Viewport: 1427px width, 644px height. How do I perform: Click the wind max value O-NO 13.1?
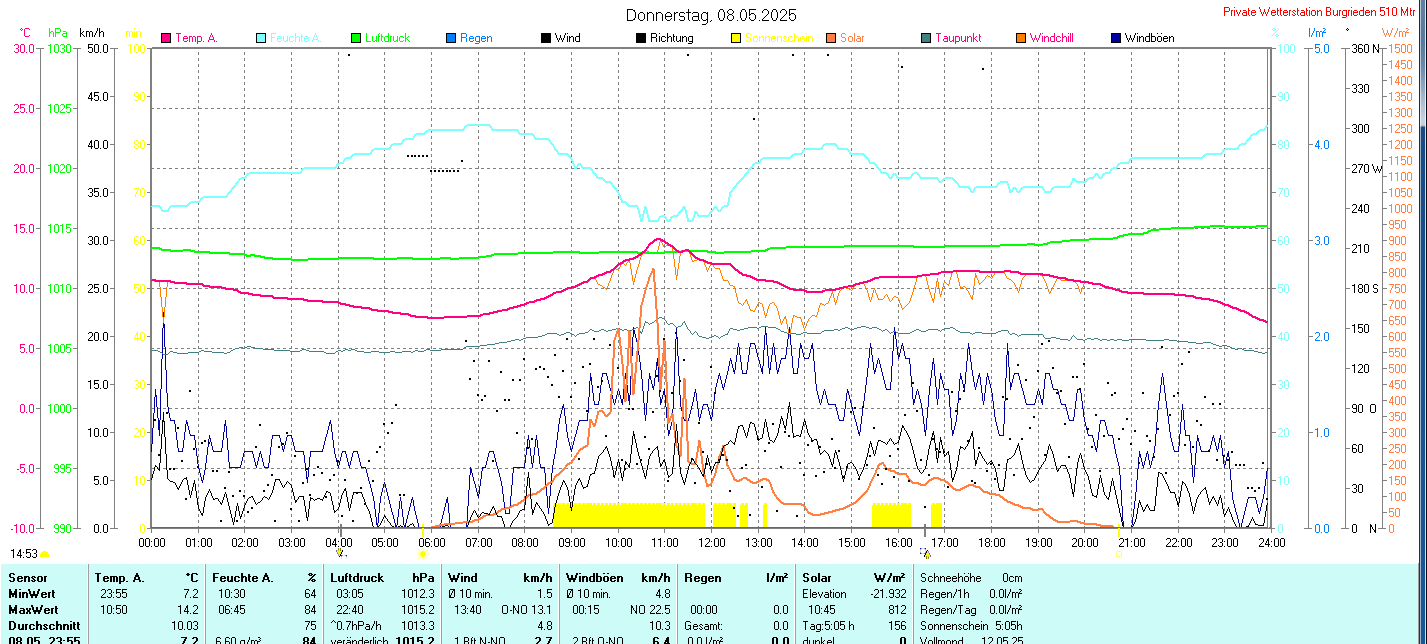click(x=526, y=609)
